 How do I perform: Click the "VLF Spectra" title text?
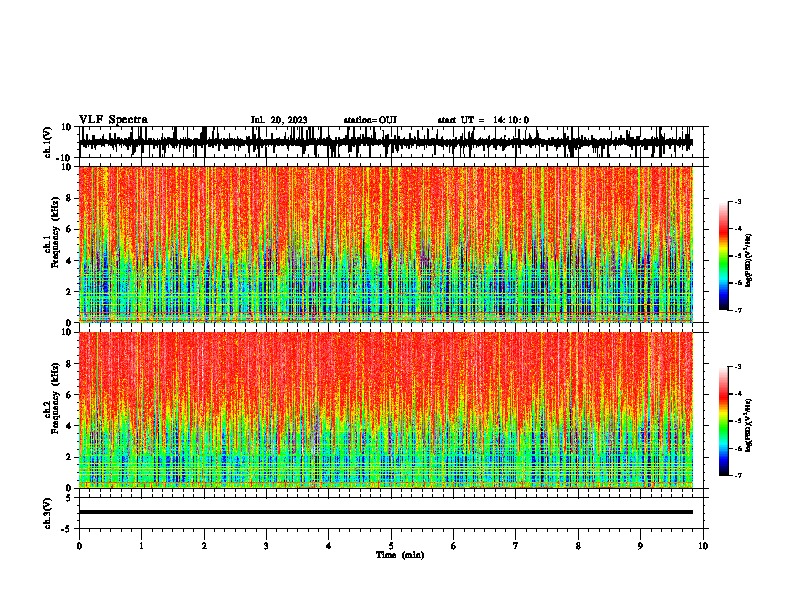[x=113, y=120]
